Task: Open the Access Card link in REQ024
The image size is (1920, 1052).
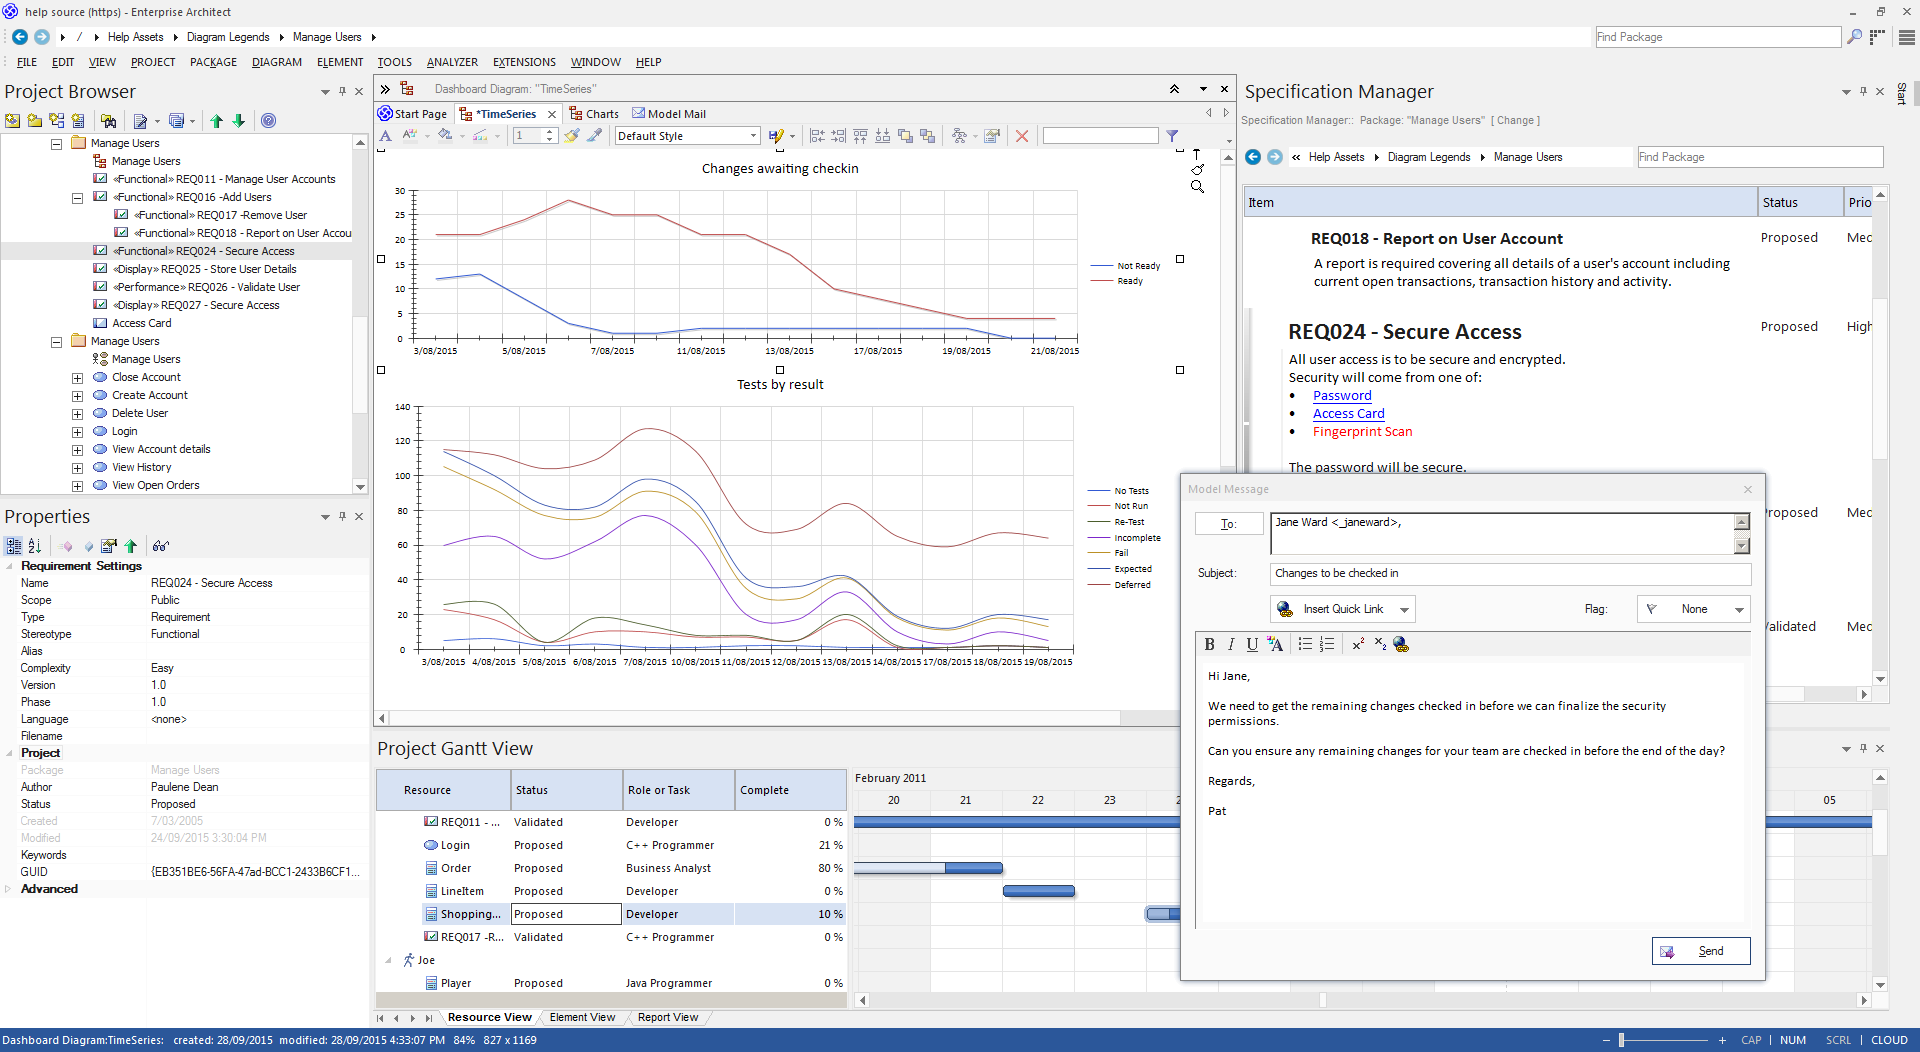Action: point(1348,414)
